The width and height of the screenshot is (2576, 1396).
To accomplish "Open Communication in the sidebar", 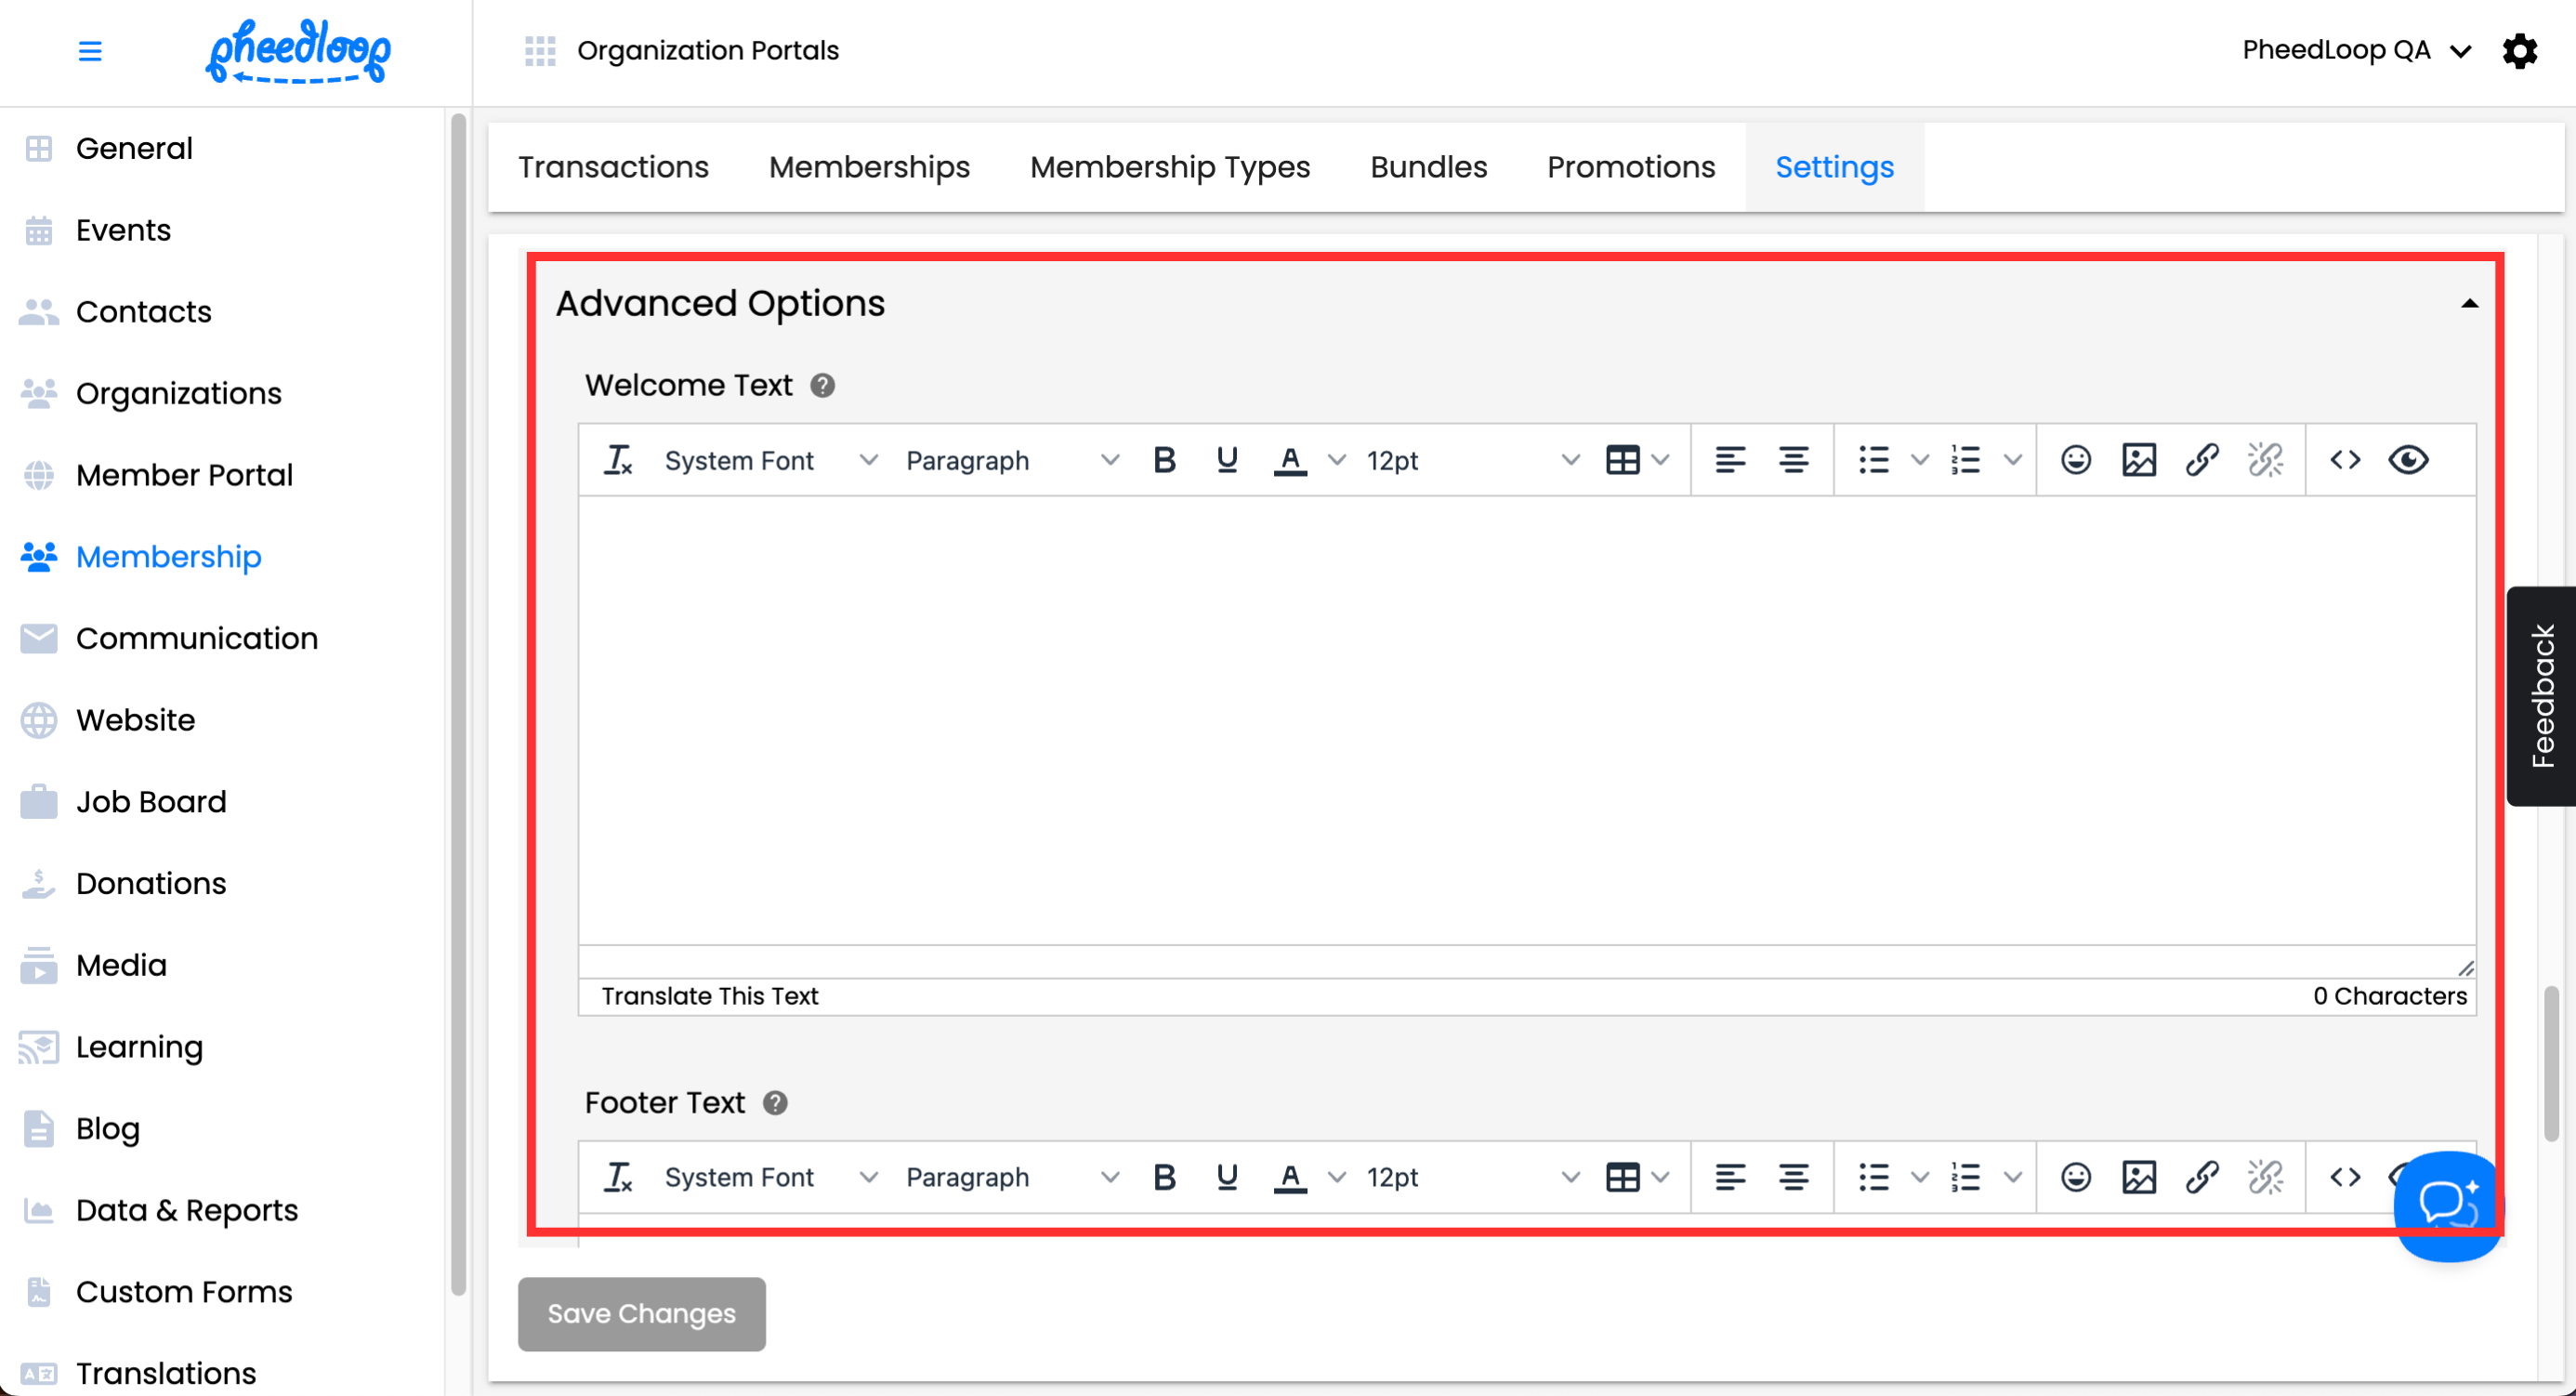I will pyautogui.click(x=196, y=638).
